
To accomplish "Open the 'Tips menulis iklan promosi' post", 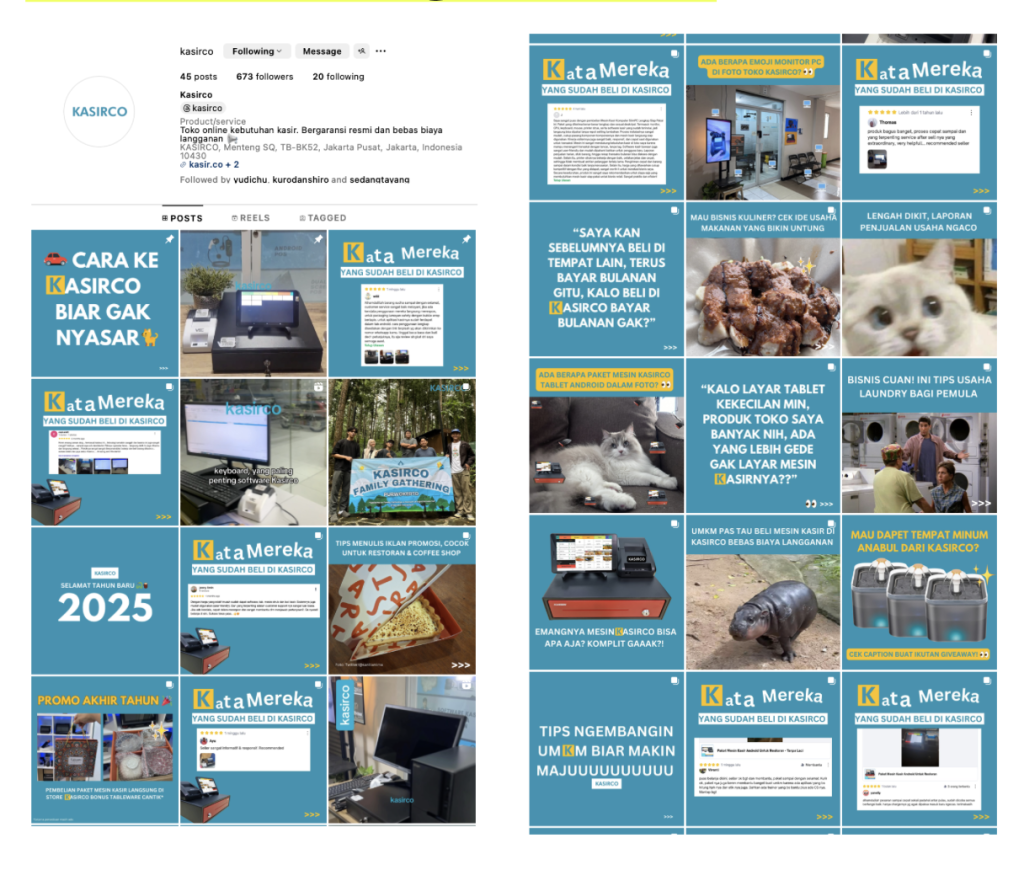I will point(402,601).
